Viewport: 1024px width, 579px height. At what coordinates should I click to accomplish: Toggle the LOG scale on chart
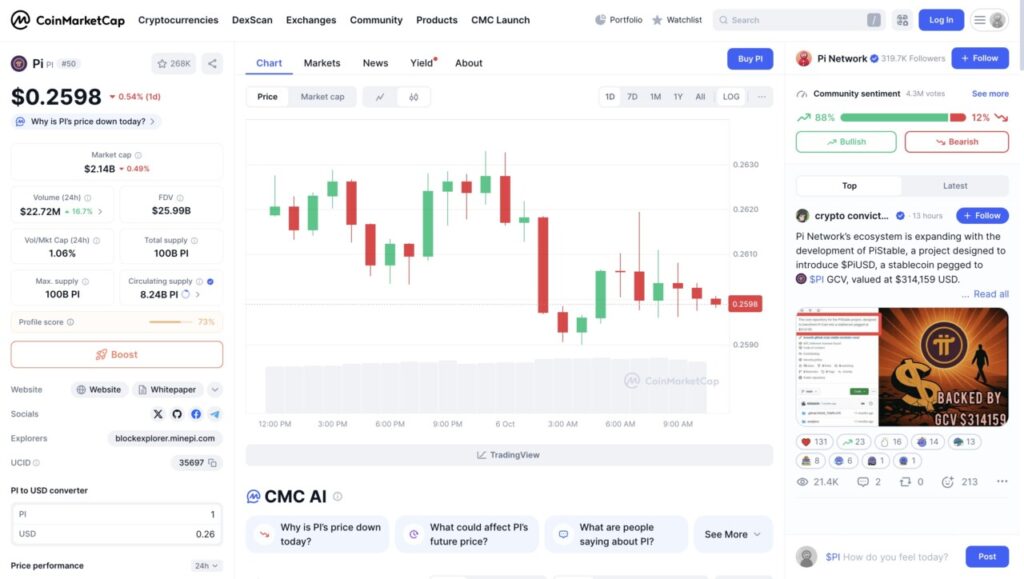(x=731, y=97)
